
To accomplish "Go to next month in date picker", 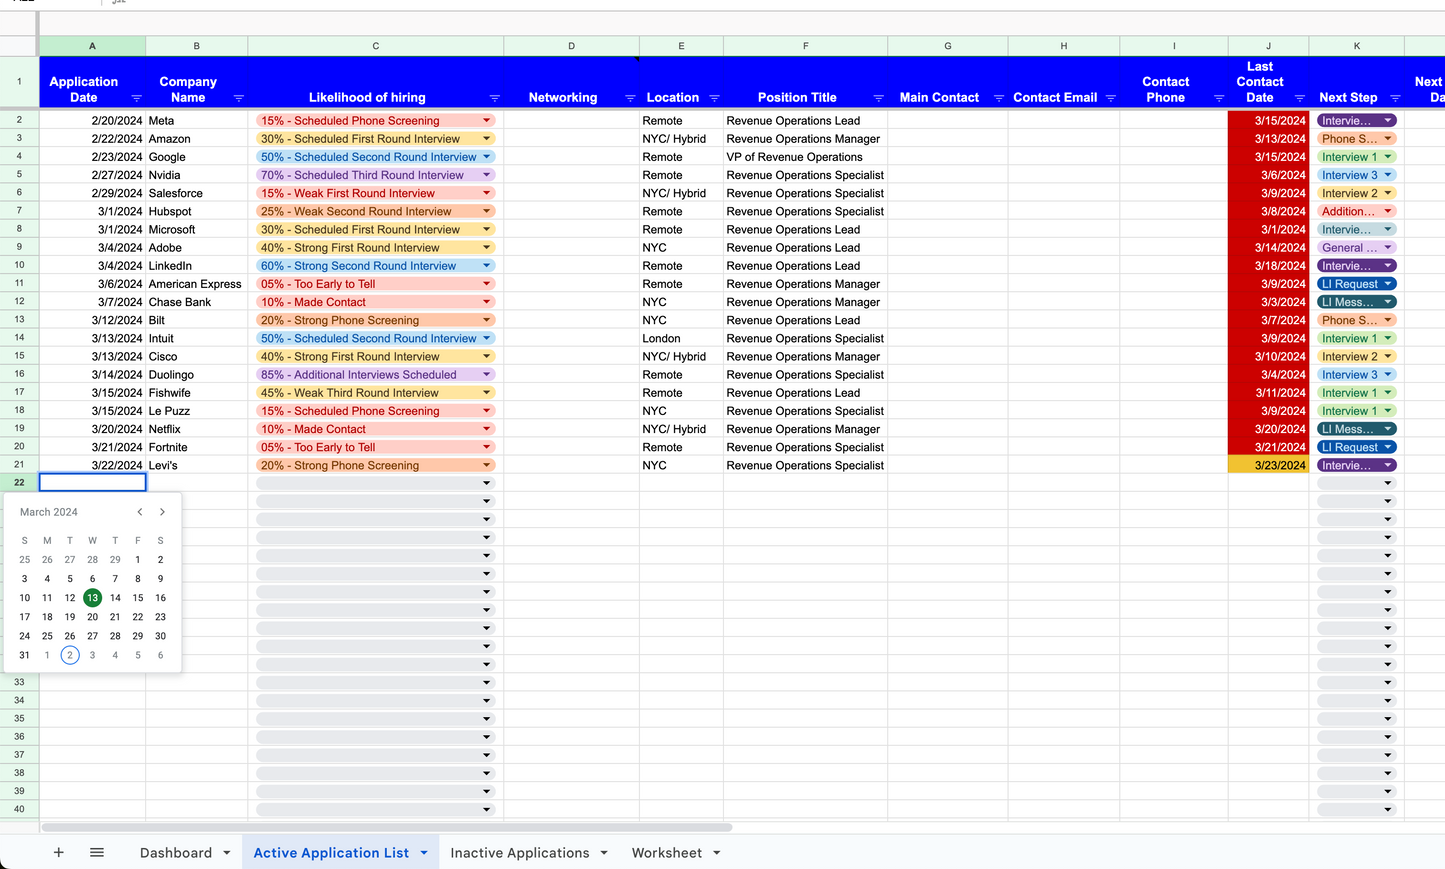I will 162,512.
